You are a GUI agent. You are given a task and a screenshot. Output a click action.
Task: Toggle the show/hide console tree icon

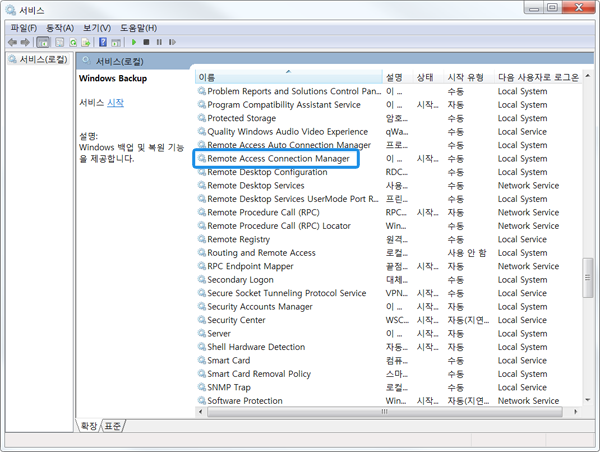43,42
